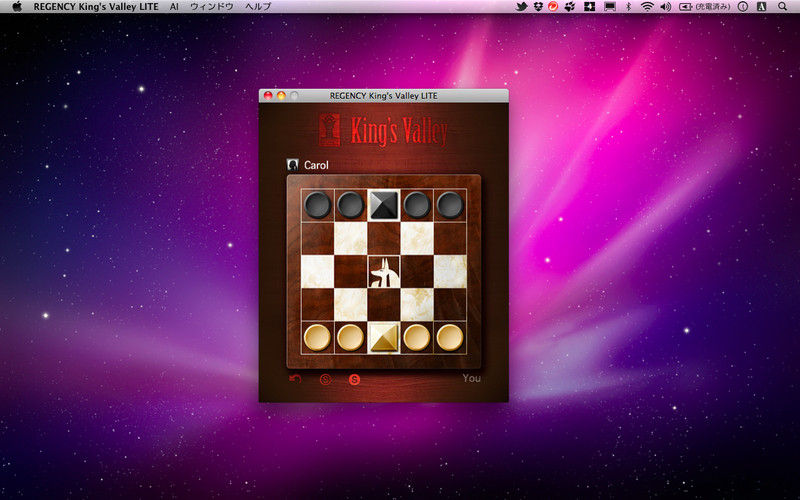The width and height of the screenshot is (800, 500).
Task: Select the gold soldier just left of gold king
Action: [351, 338]
